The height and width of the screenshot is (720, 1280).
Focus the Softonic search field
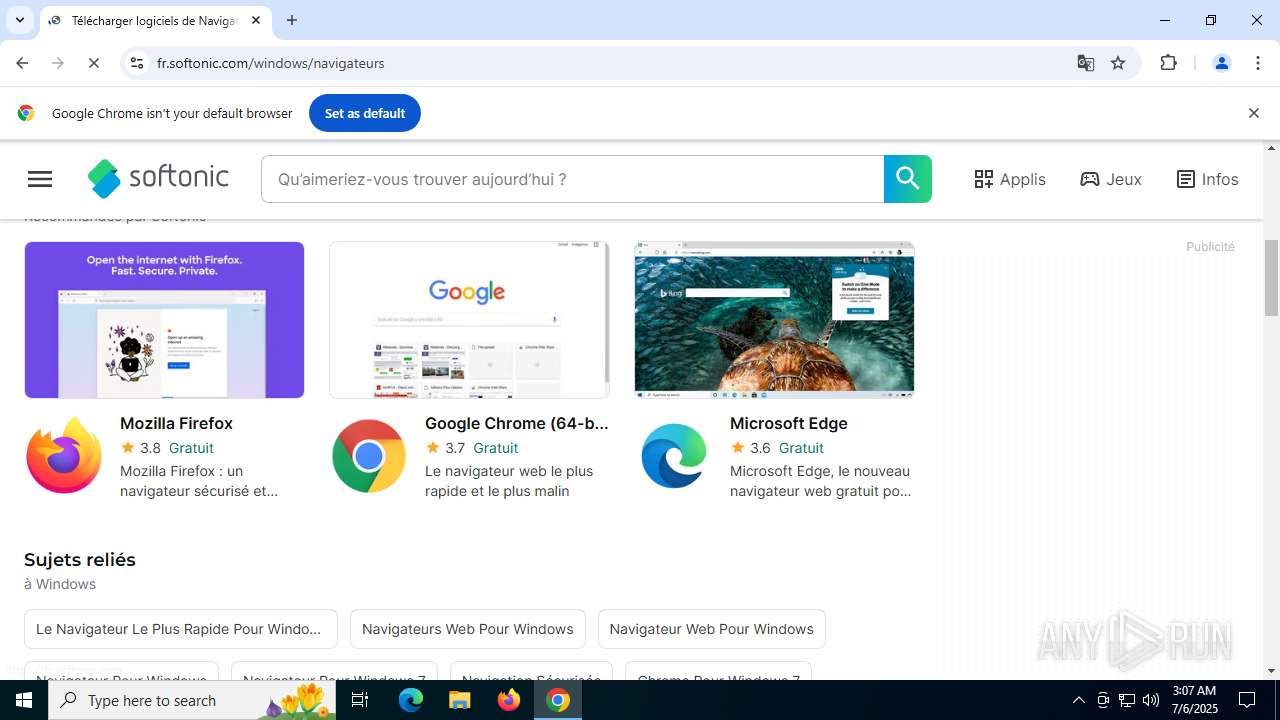point(573,179)
